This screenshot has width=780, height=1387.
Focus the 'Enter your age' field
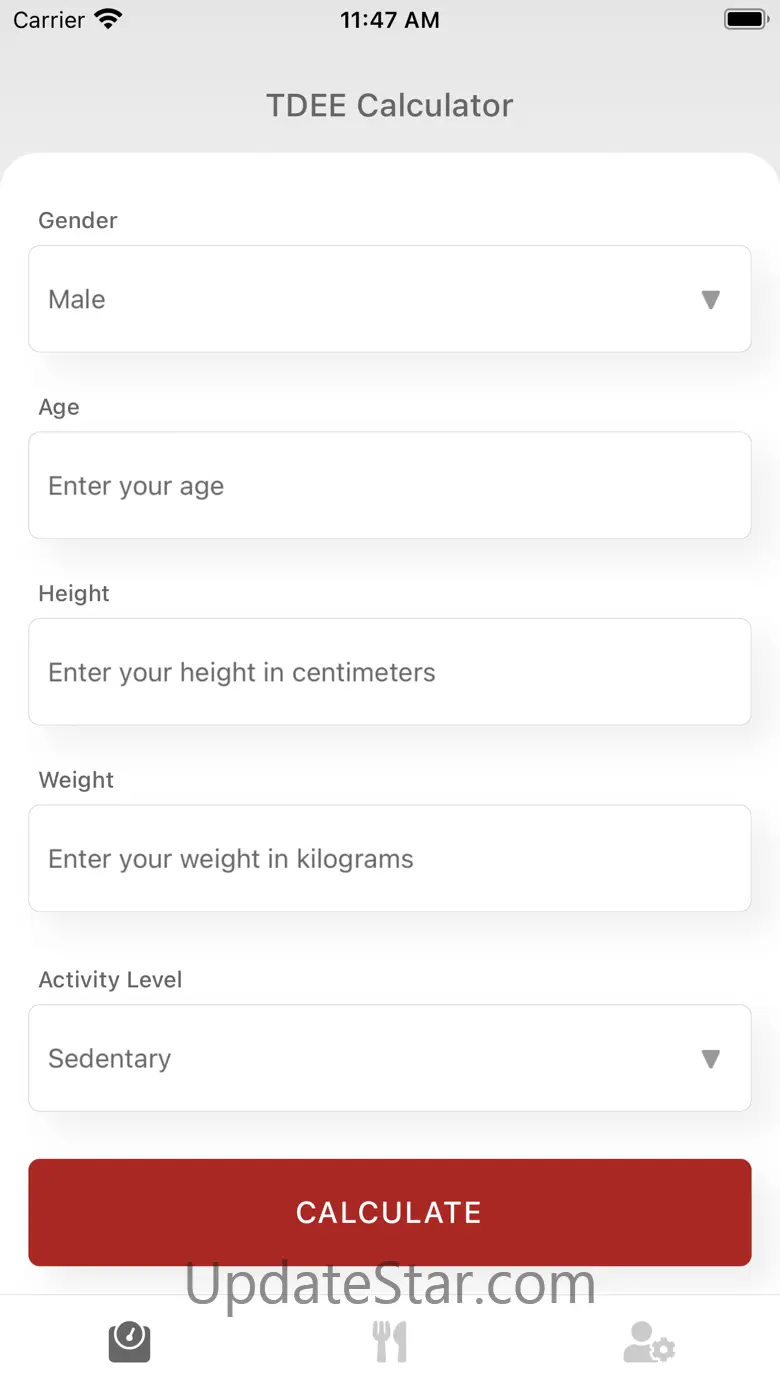(390, 486)
